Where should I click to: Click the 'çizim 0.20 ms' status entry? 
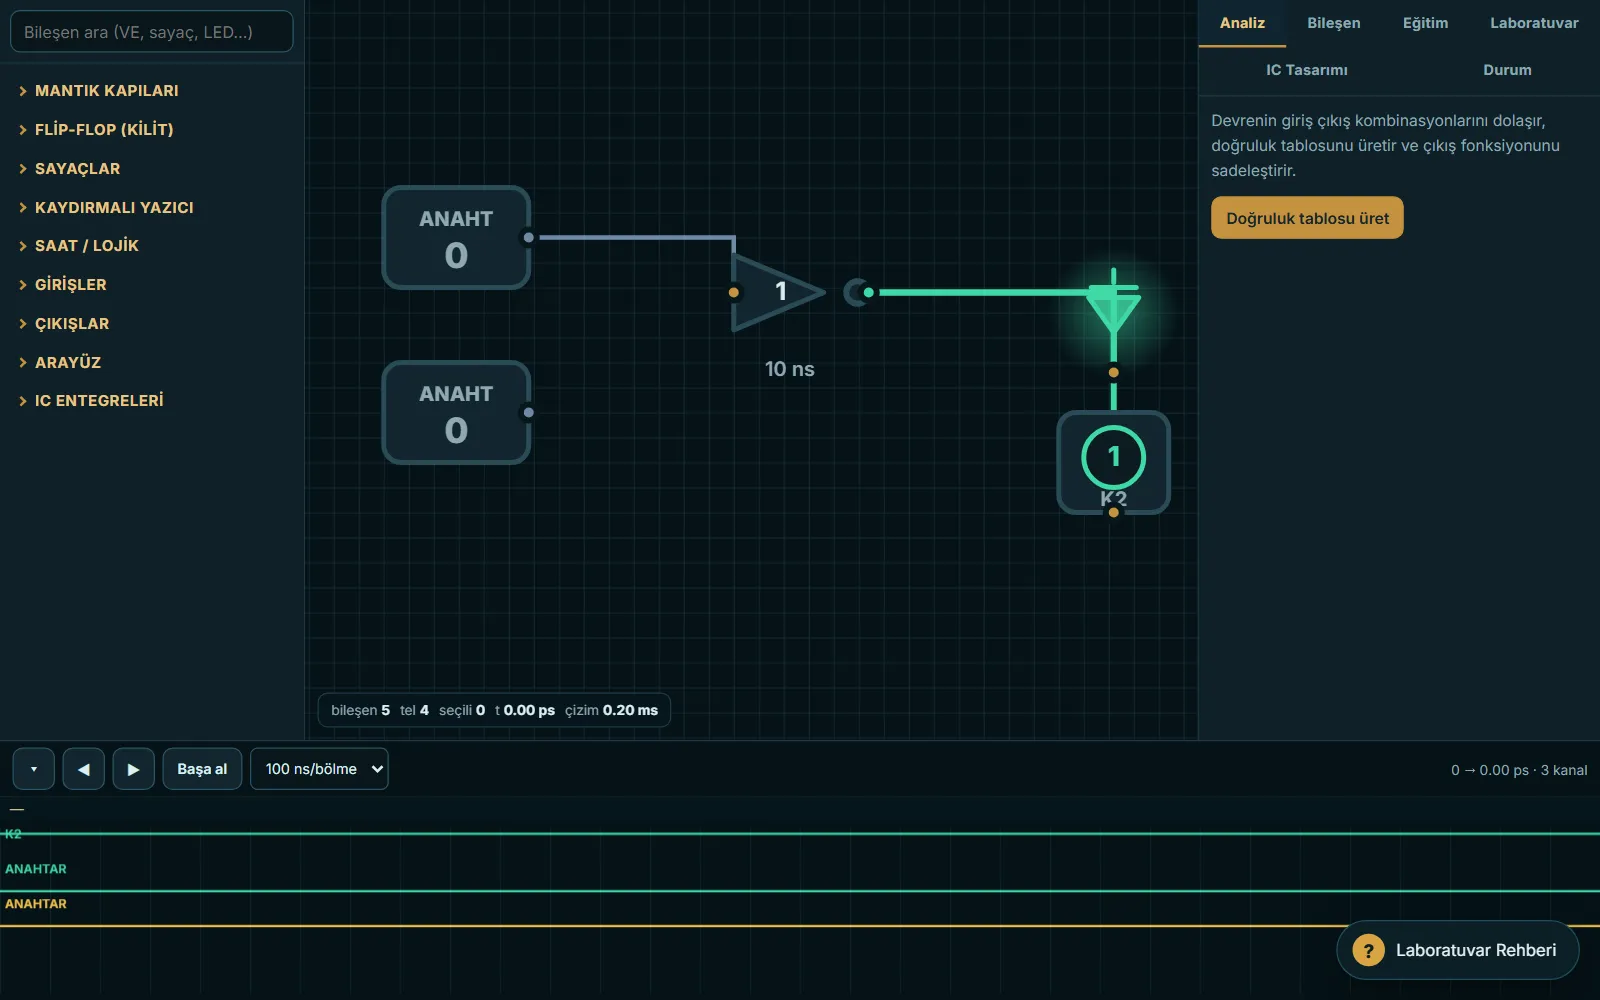611,710
